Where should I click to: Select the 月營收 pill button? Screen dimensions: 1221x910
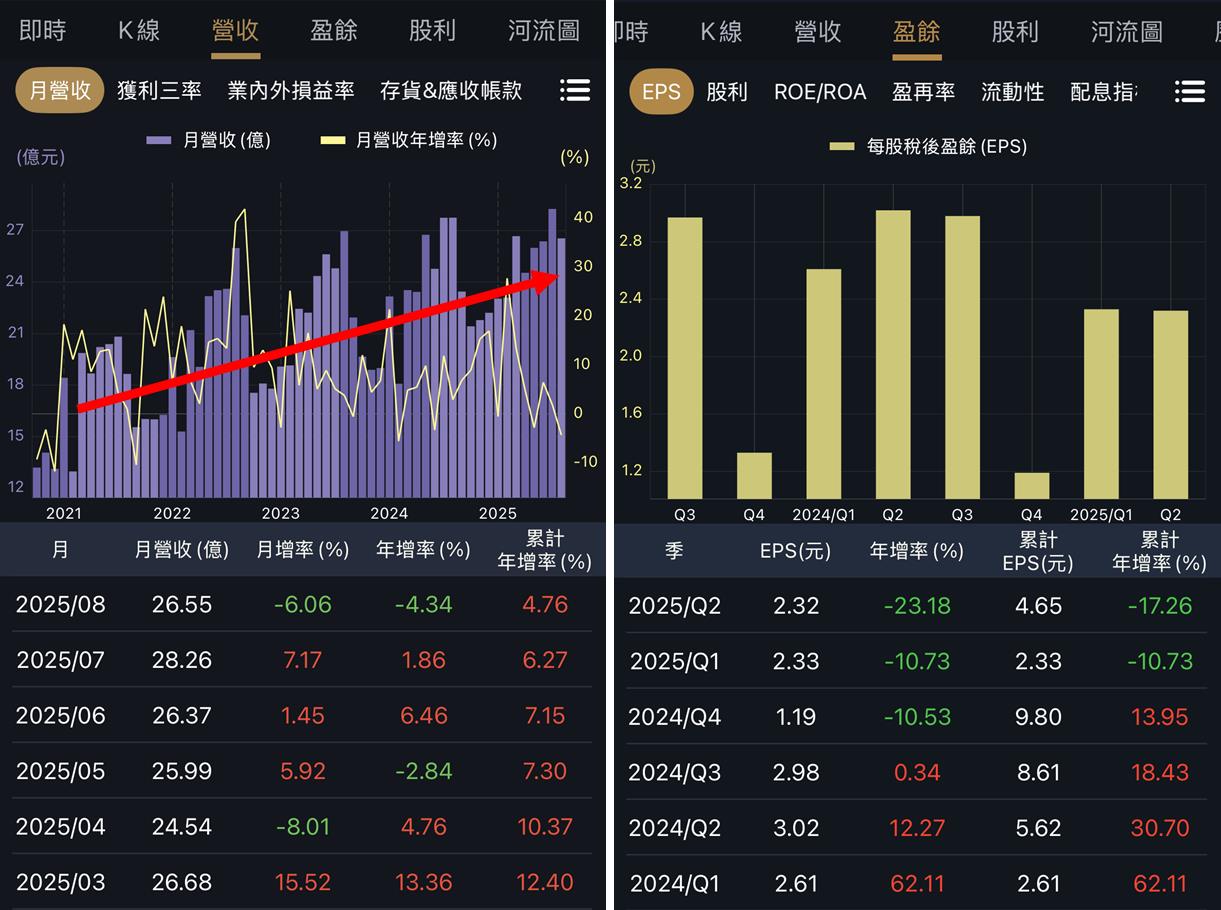tap(59, 89)
